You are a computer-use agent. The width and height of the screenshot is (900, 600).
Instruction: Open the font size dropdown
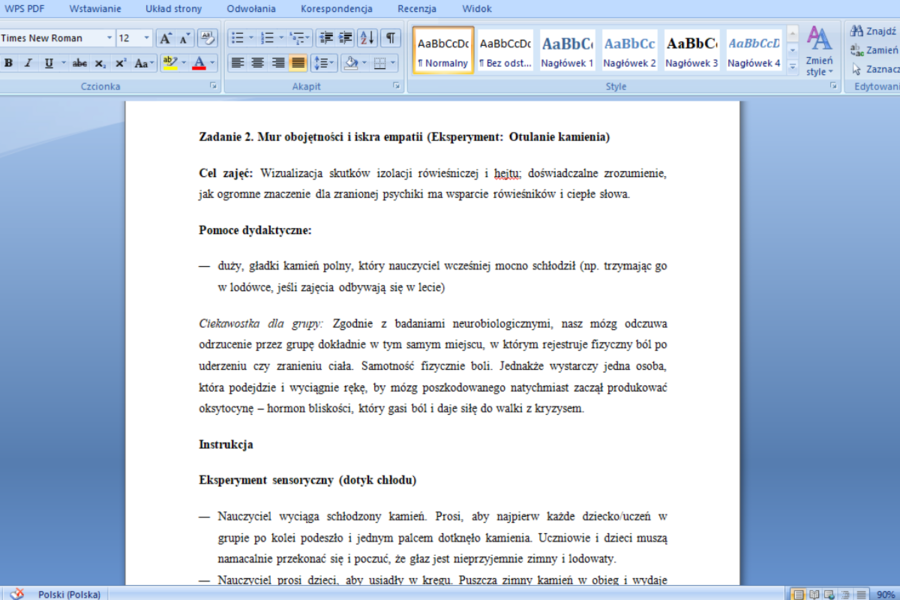[146, 38]
